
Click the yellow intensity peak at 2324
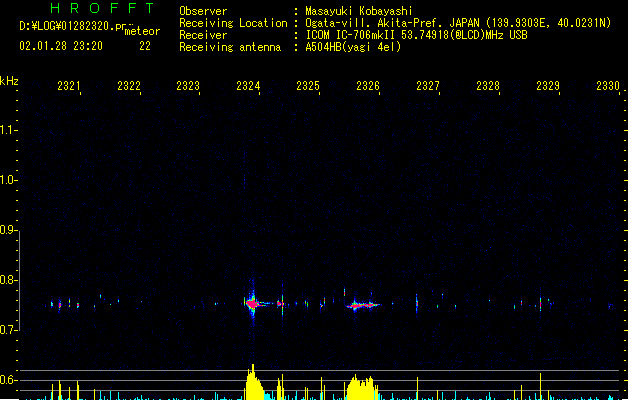coord(254,383)
